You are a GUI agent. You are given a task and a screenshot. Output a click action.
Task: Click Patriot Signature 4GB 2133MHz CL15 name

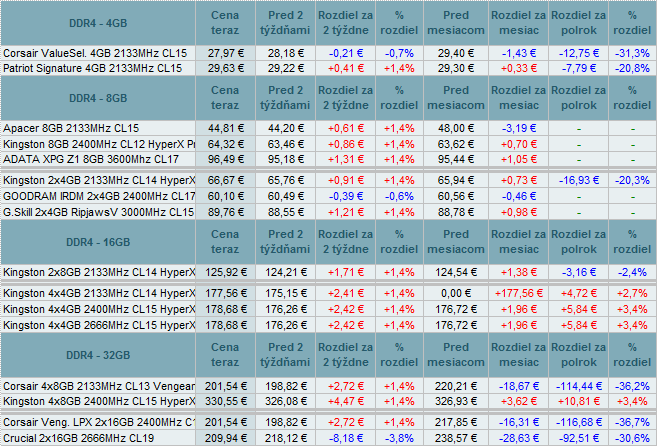click(x=93, y=68)
